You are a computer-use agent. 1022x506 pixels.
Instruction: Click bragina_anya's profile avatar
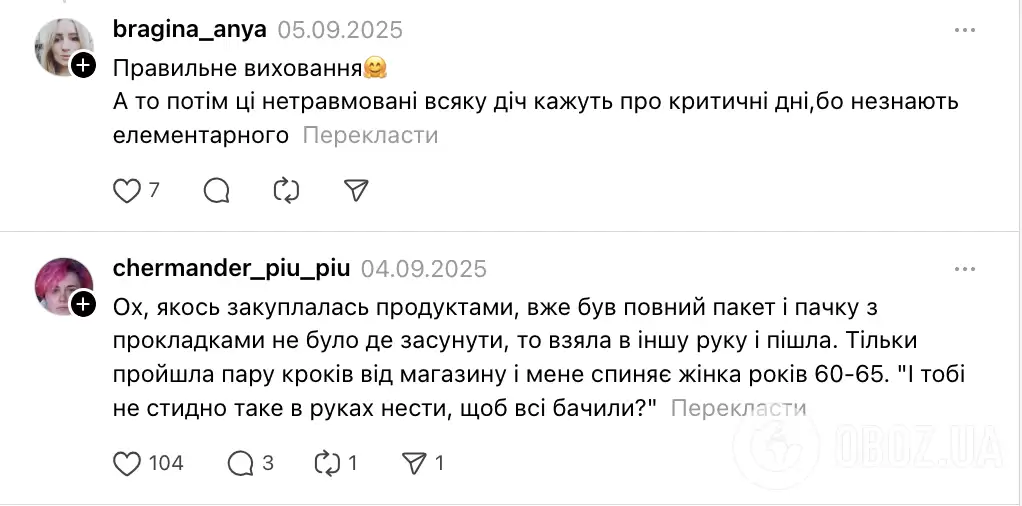pyautogui.click(x=62, y=48)
